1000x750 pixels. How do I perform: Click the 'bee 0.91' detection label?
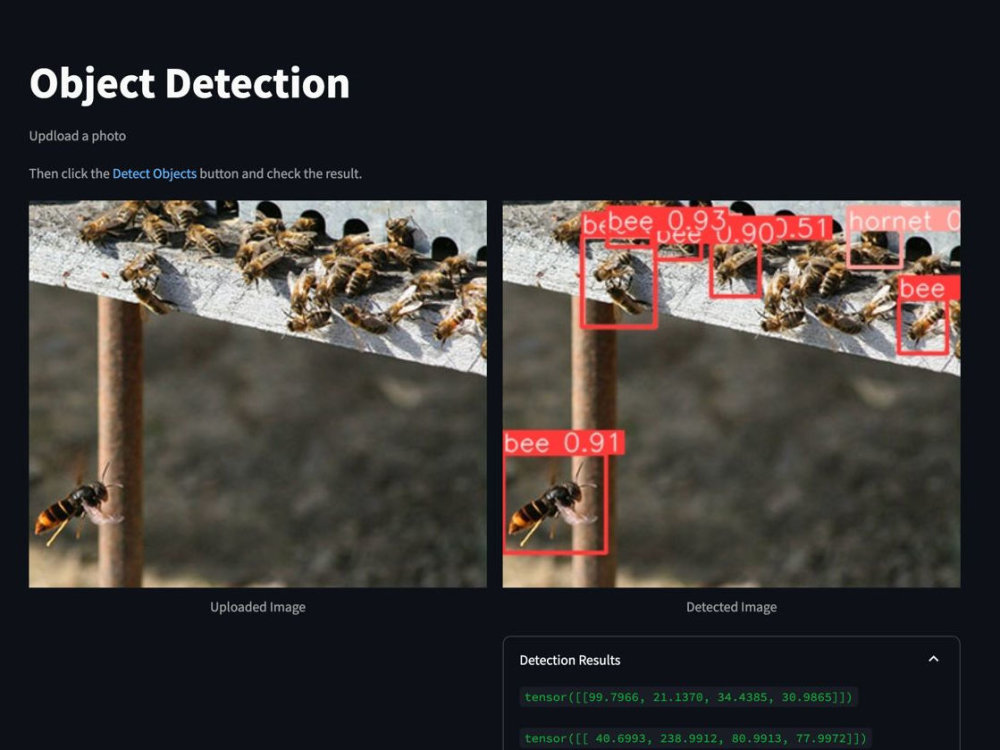point(564,443)
